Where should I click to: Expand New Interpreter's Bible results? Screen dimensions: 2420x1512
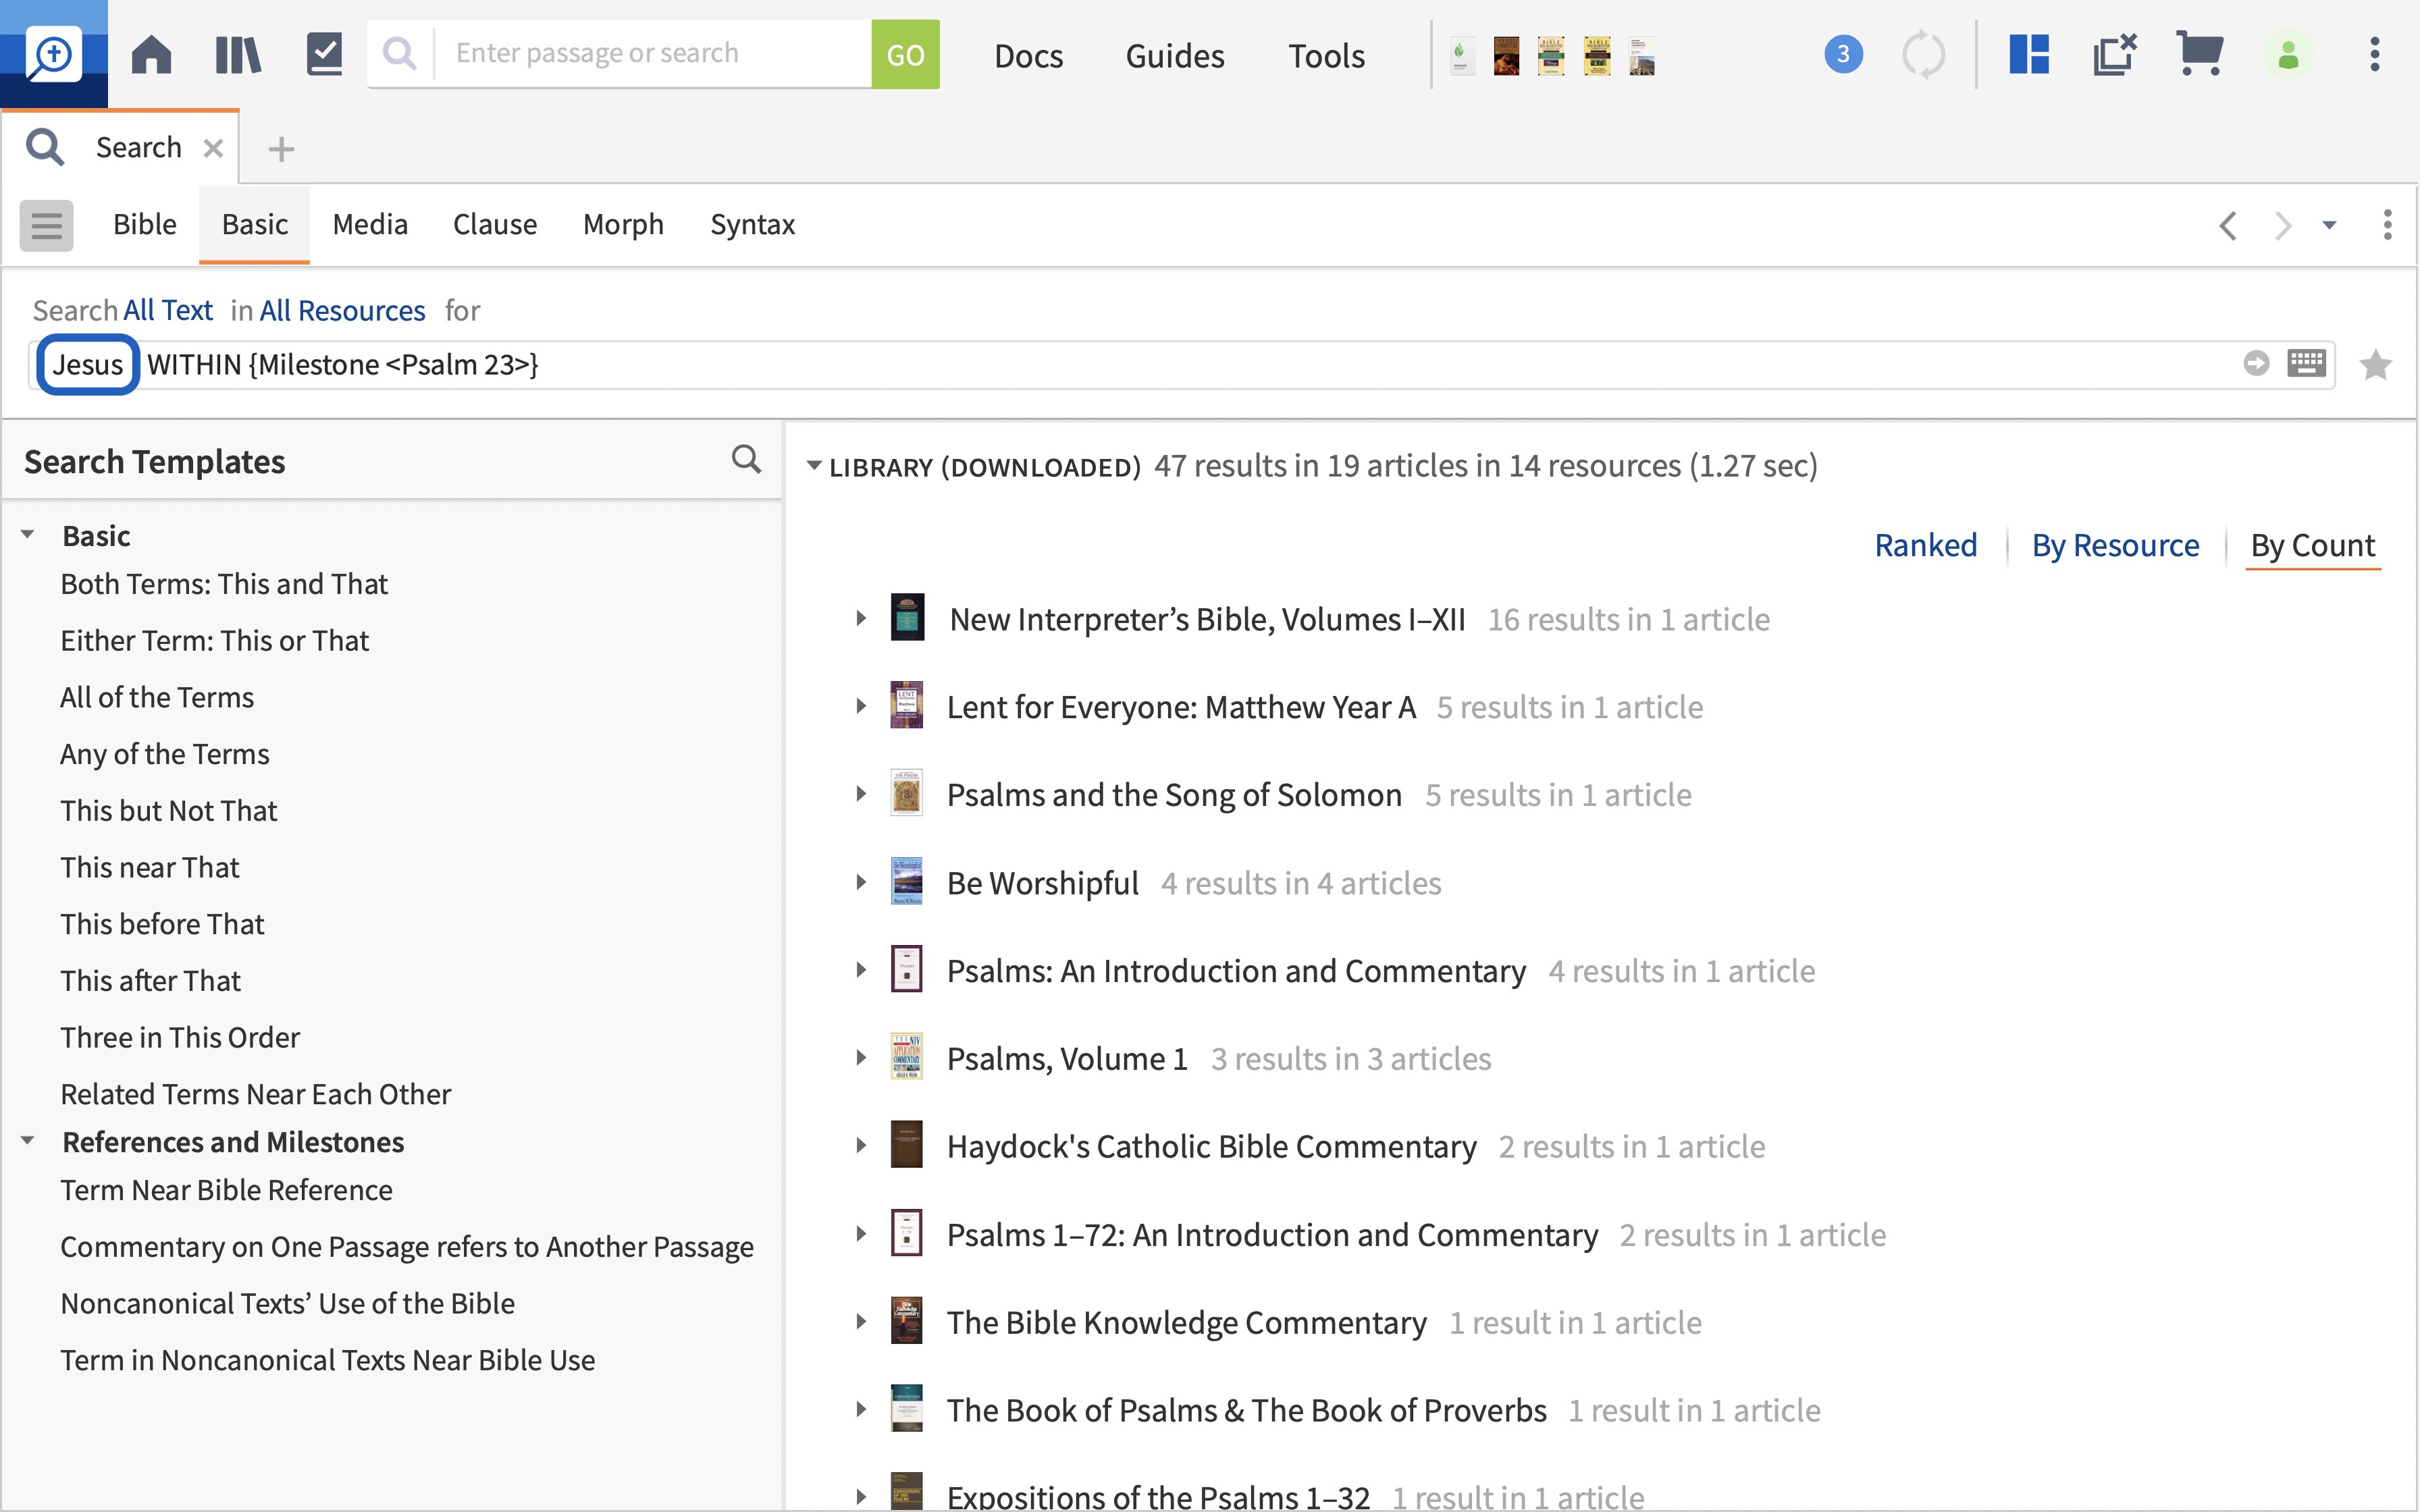coord(861,619)
